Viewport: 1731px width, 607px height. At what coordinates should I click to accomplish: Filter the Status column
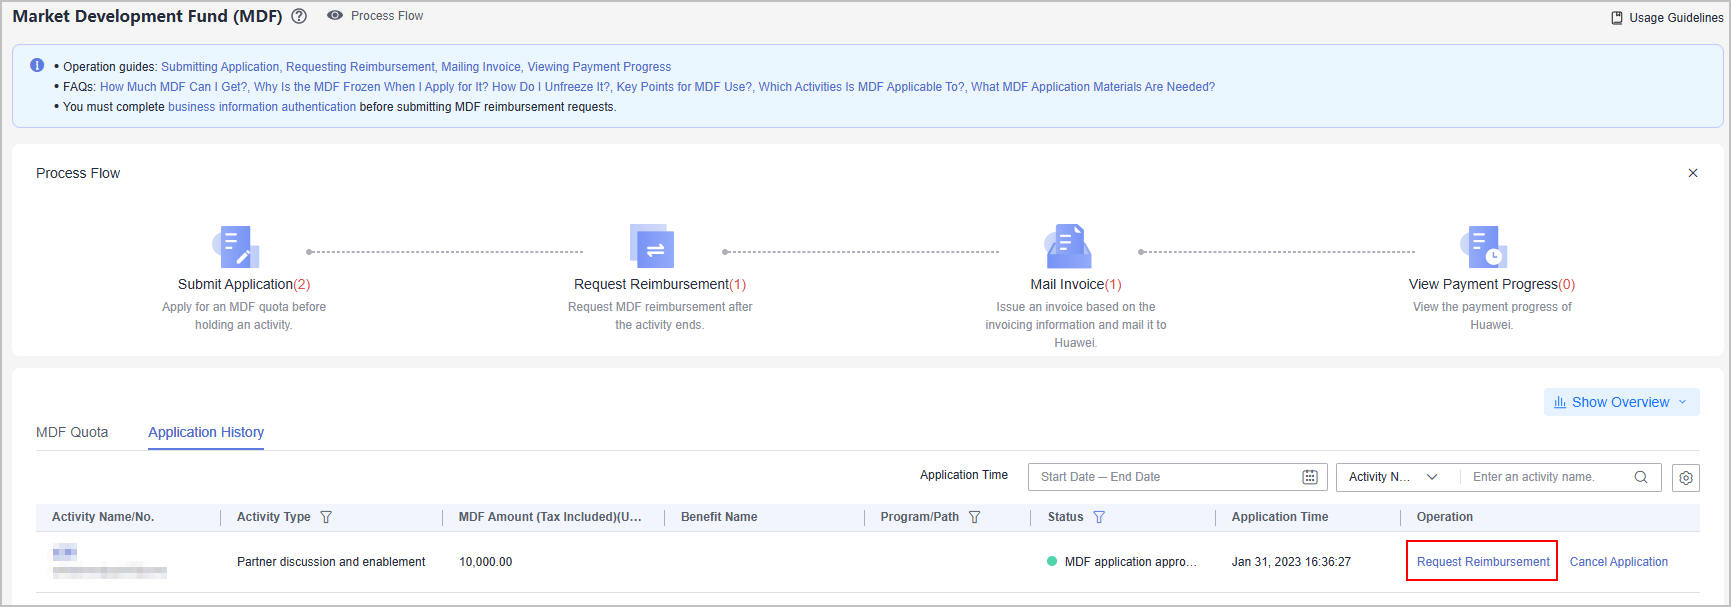[x=1099, y=517]
